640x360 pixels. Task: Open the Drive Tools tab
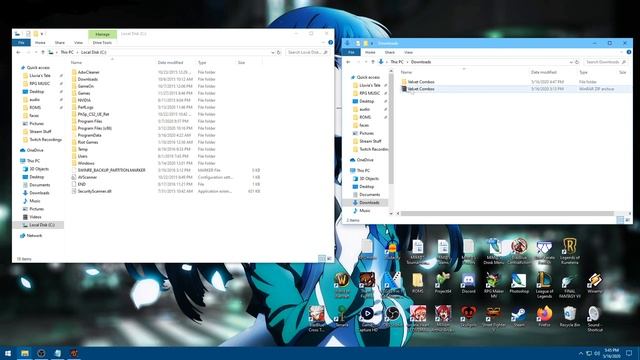pos(102,42)
